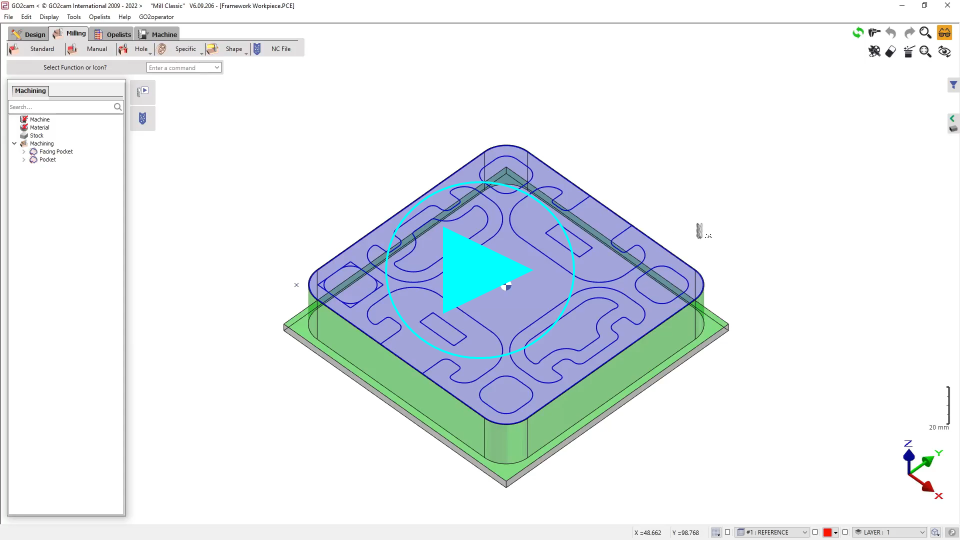Click the green refresh arrows icon
The height and width of the screenshot is (540, 960).
pyautogui.click(x=858, y=33)
